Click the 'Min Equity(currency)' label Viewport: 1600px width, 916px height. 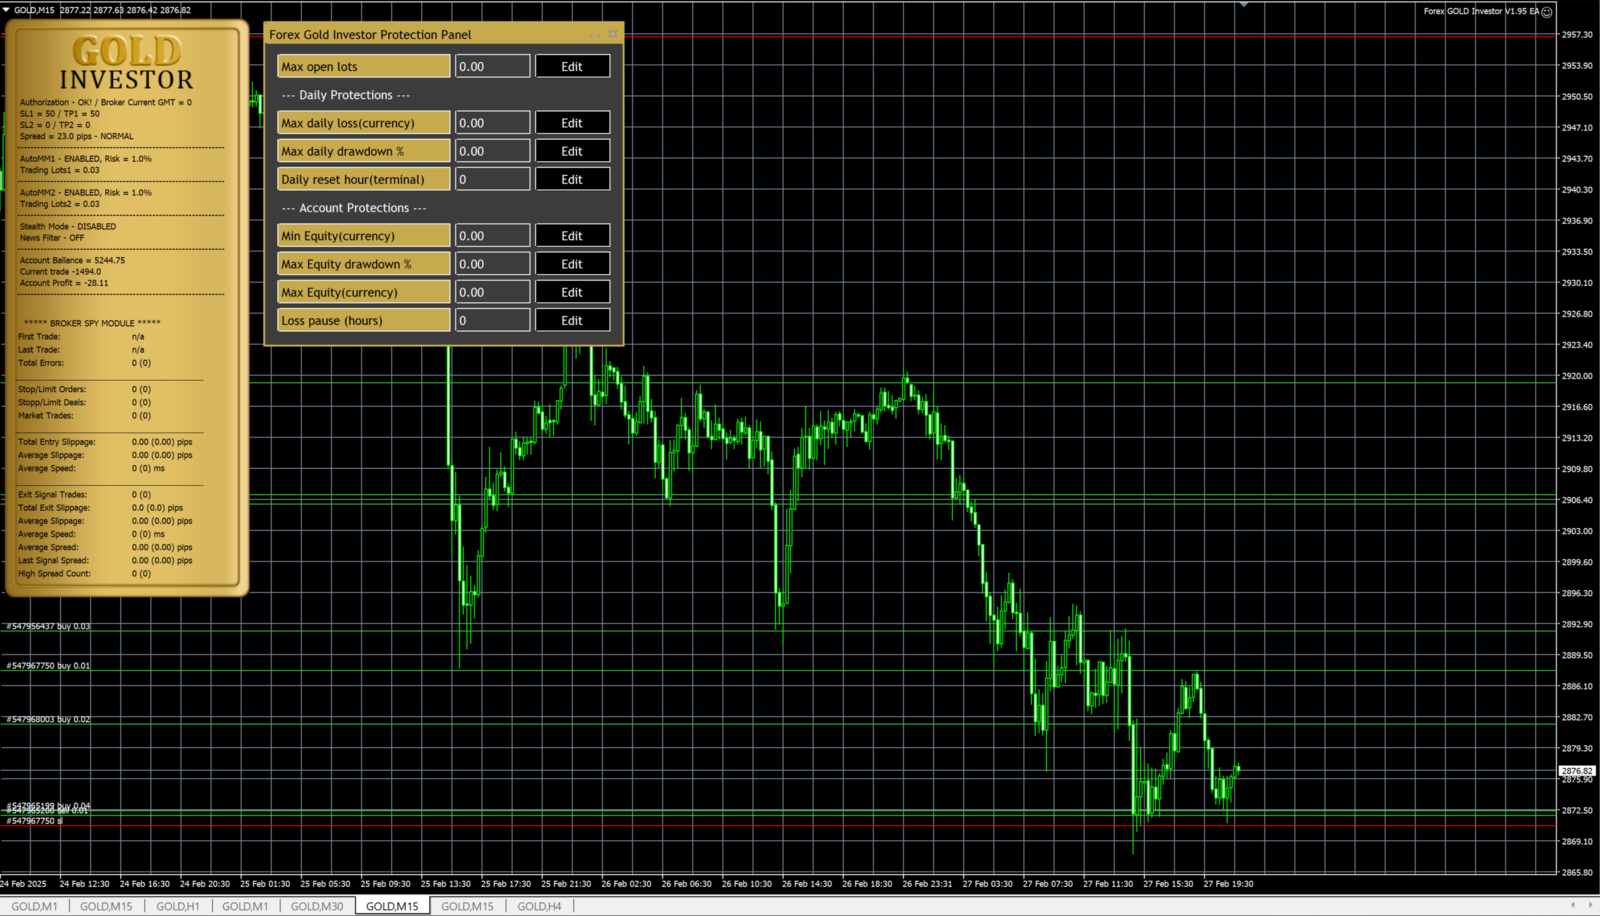364,236
